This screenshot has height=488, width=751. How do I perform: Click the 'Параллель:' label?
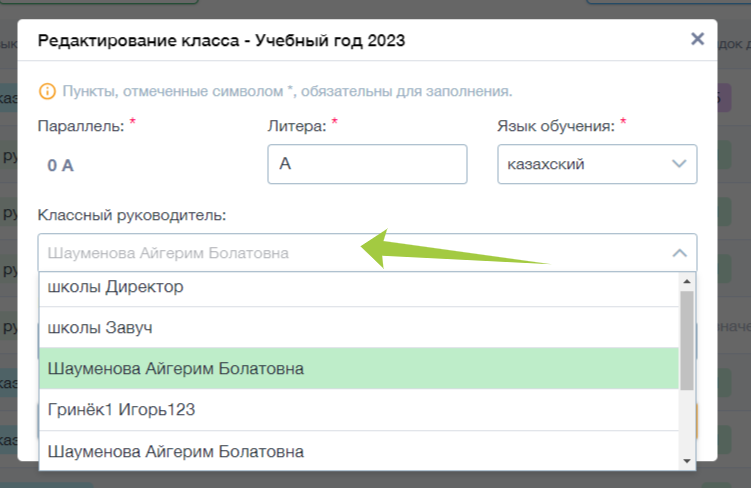[81, 126]
